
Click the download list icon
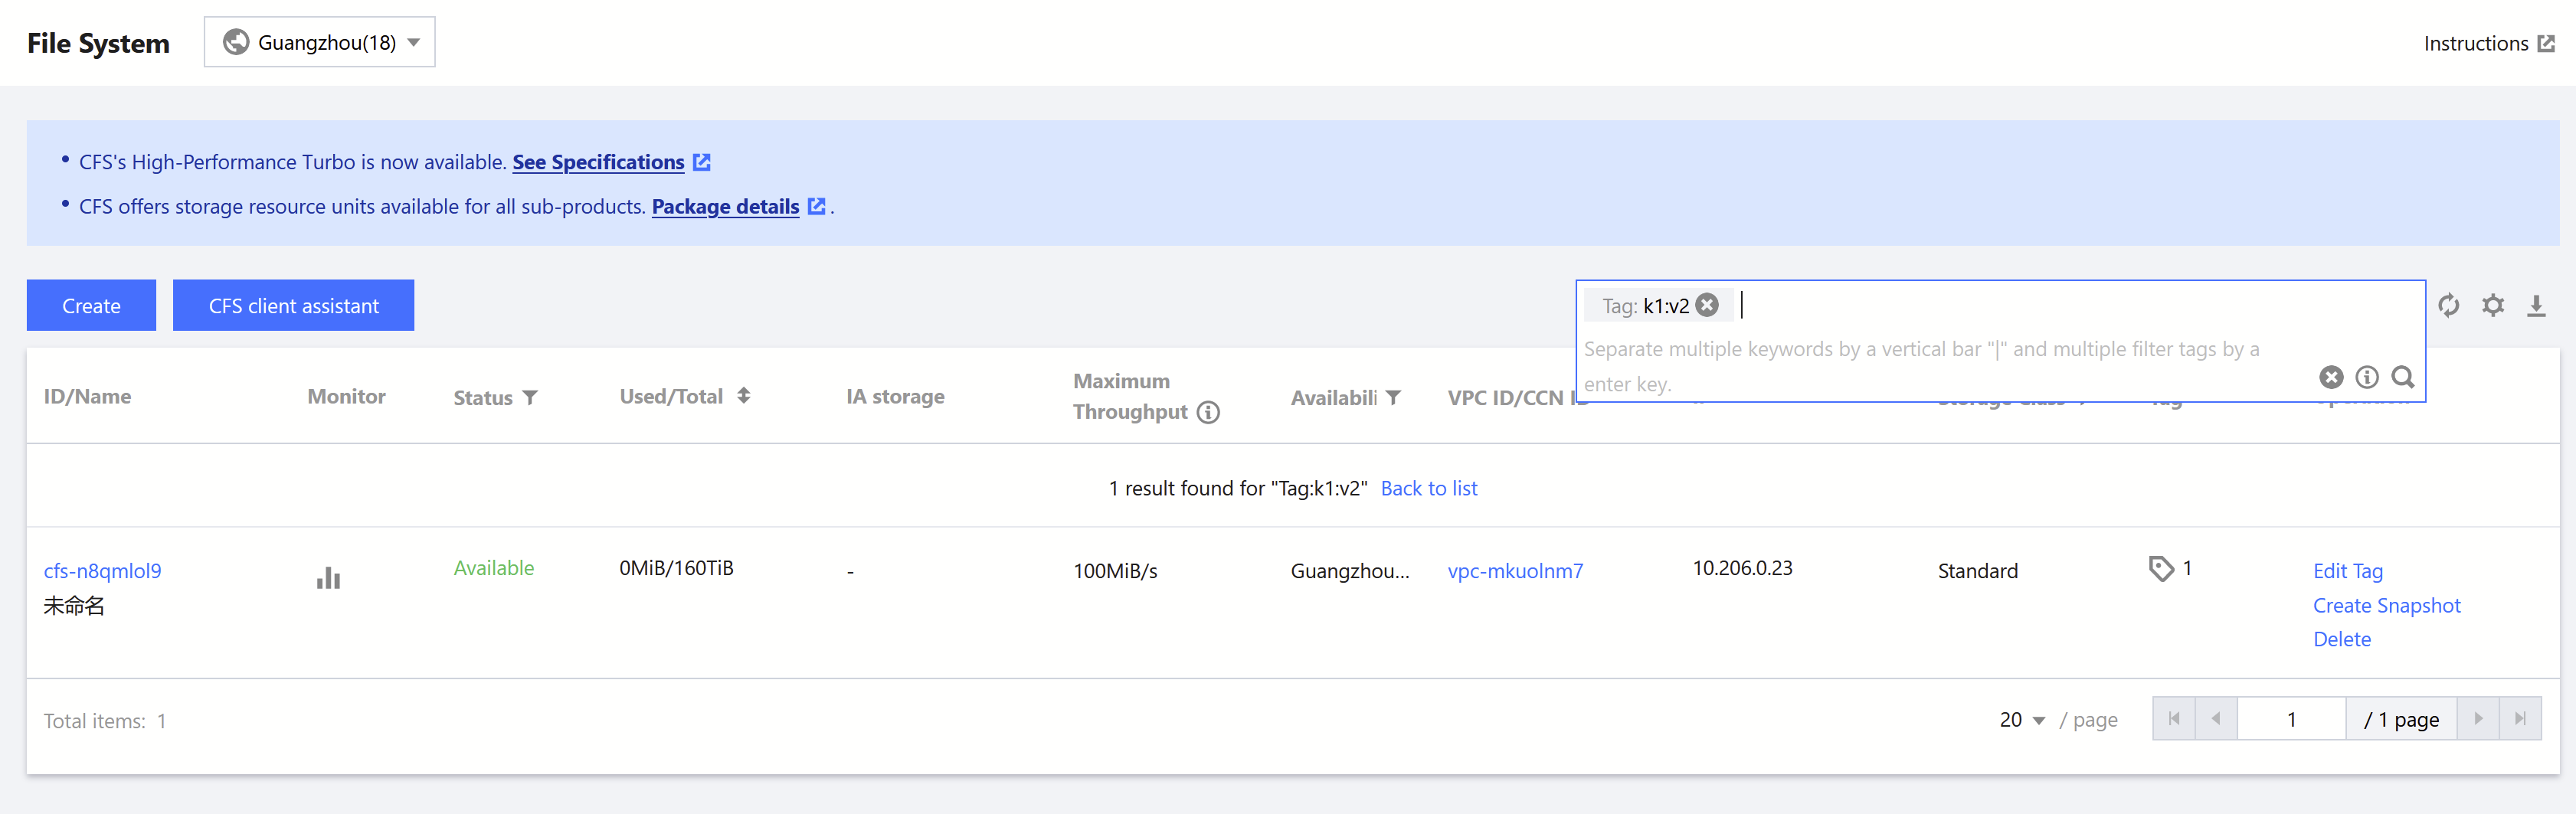click(x=2536, y=305)
